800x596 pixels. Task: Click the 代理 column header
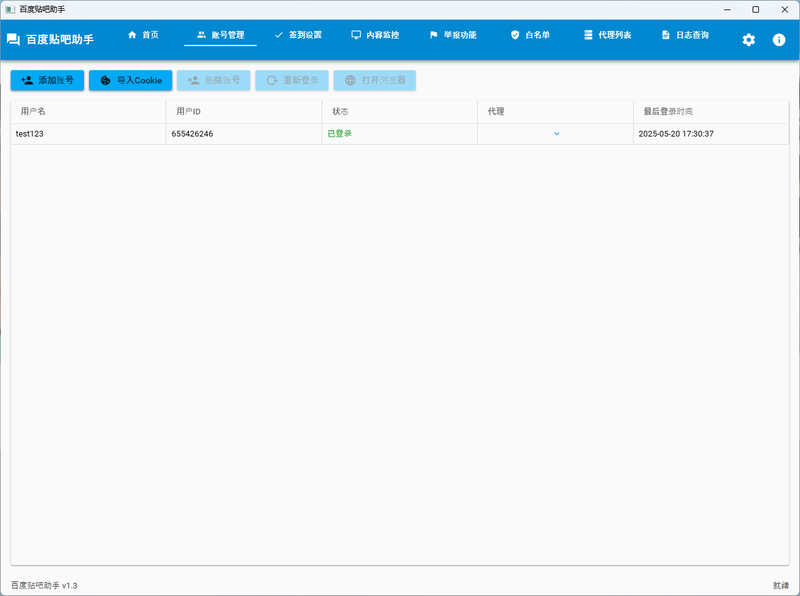[555, 111]
